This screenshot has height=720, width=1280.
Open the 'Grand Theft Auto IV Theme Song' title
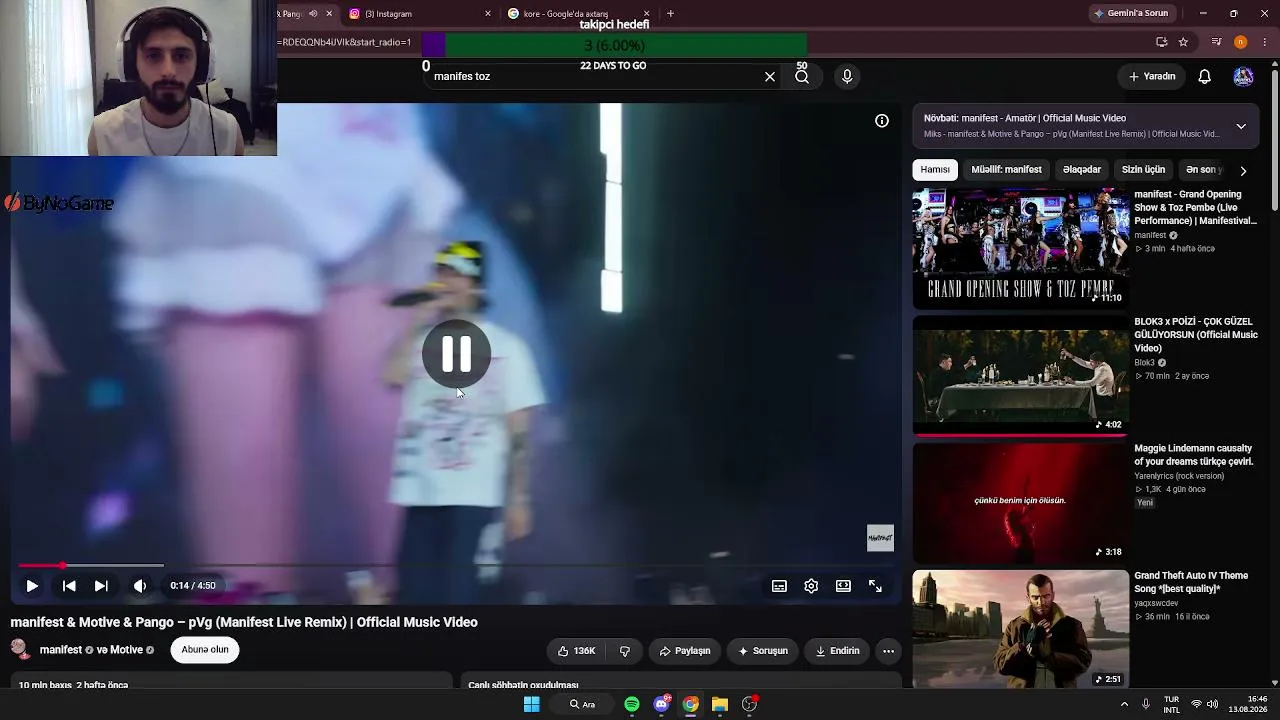1191,582
